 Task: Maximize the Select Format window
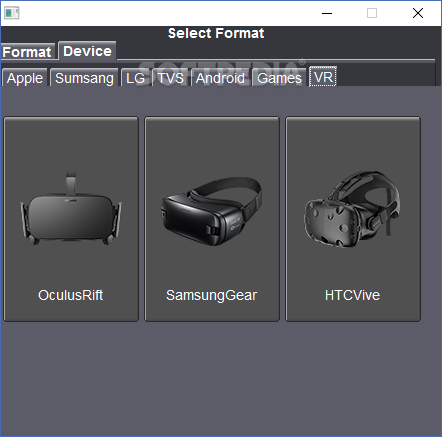click(x=372, y=13)
